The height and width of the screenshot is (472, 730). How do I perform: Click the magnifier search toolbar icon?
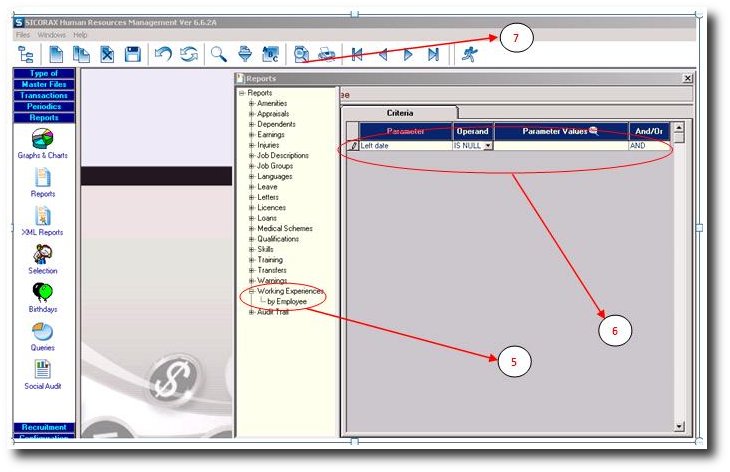pyautogui.click(x=217, y=55)
